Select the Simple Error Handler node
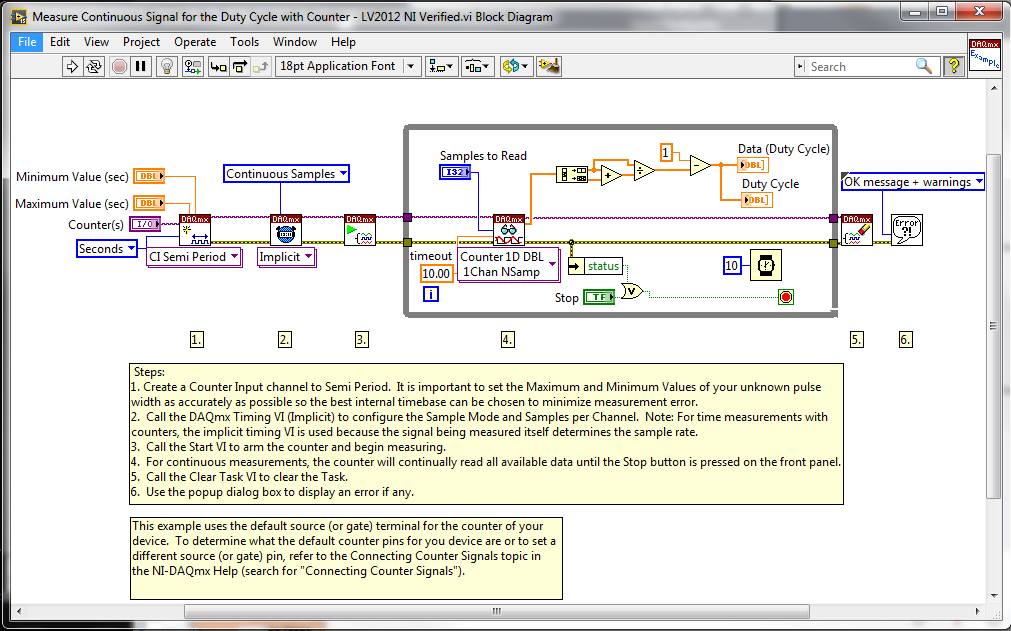The height and width of the screenshot is (631, 1011). tap(907, 230)
